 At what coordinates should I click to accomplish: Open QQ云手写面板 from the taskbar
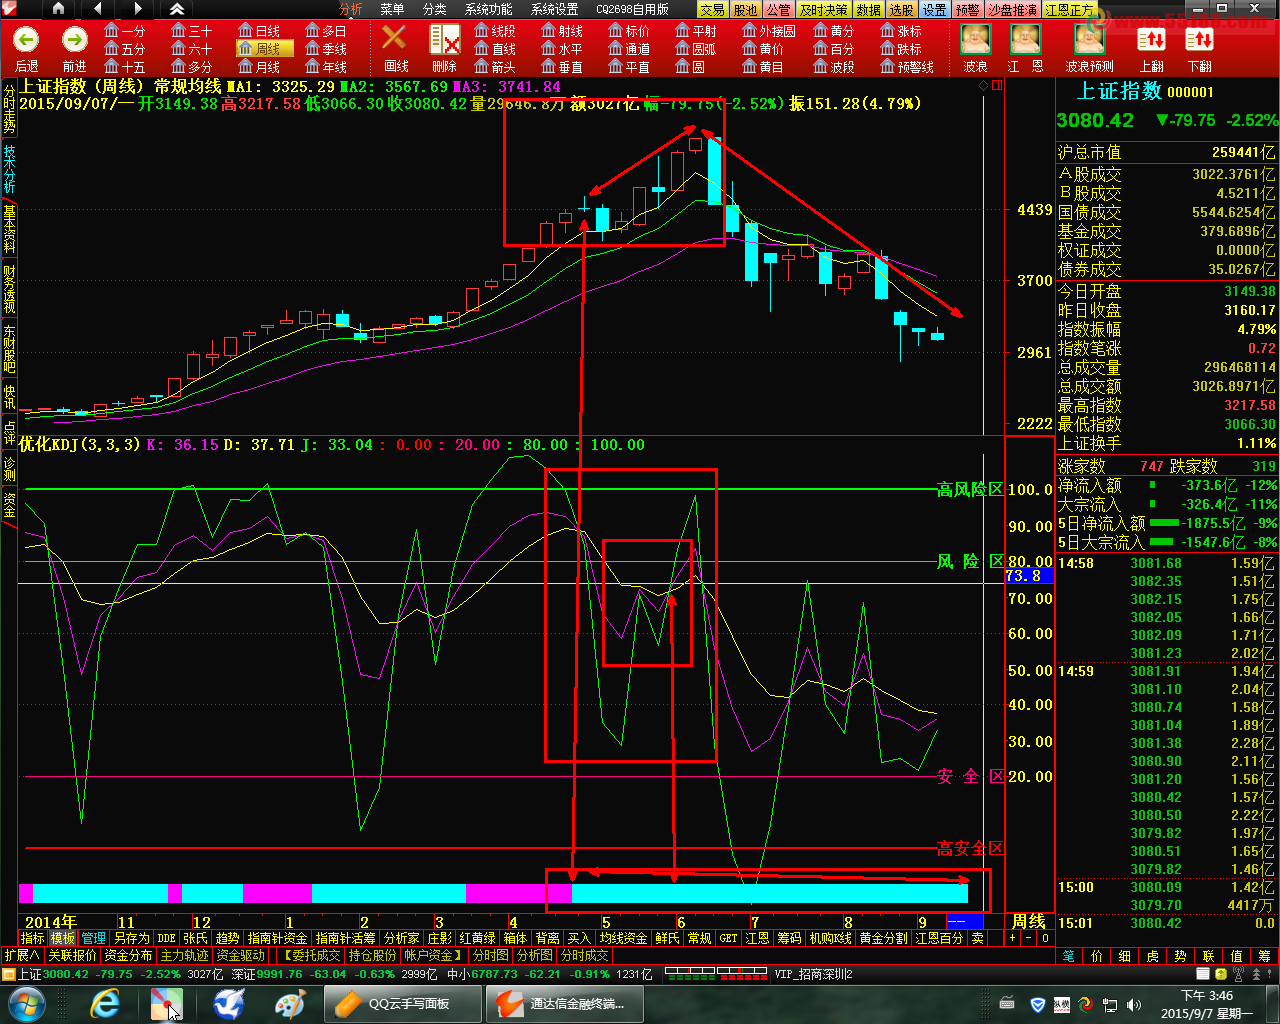(402, 1003)
